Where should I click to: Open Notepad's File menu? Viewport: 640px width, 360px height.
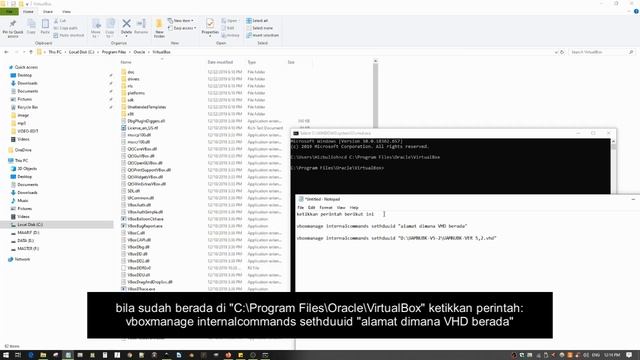pyautogui.click(x=301, y=208)
